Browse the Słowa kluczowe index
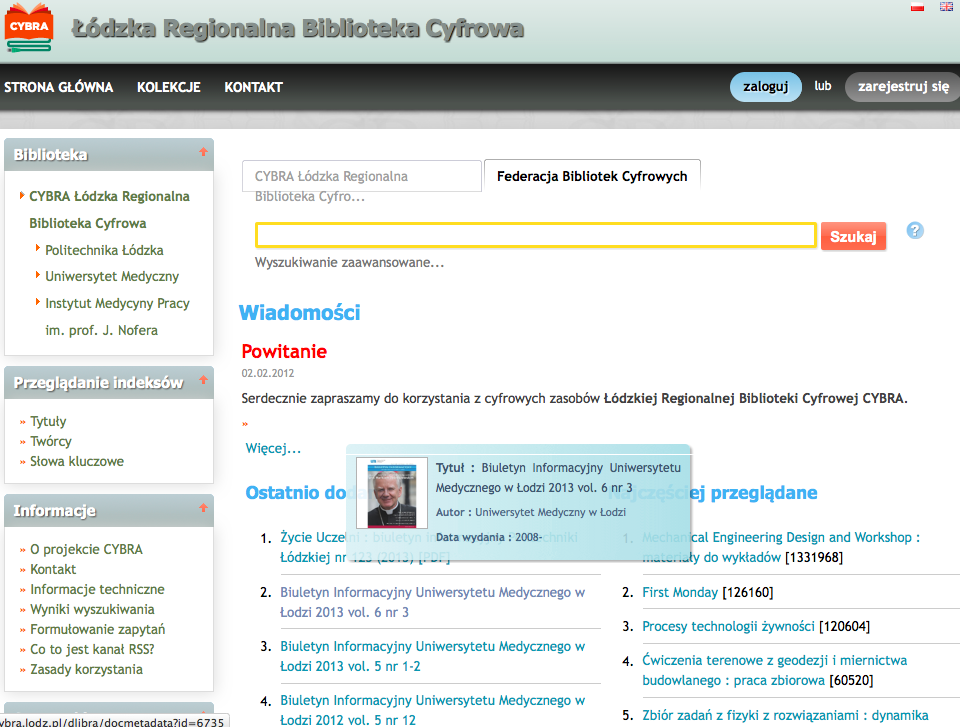Image resolution: width=960 pixels, height=727 pixels. point(77,461)
